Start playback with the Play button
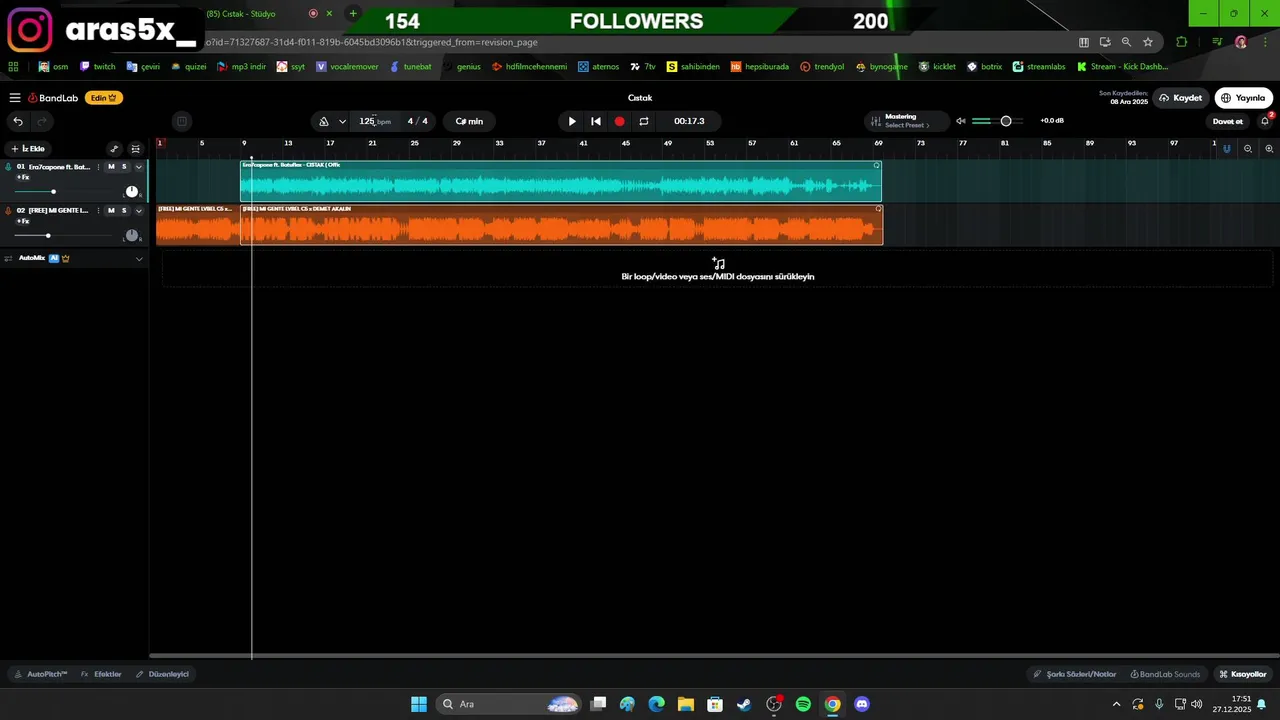The height and width of the screenshot is (720, 1280). [572, 121]
